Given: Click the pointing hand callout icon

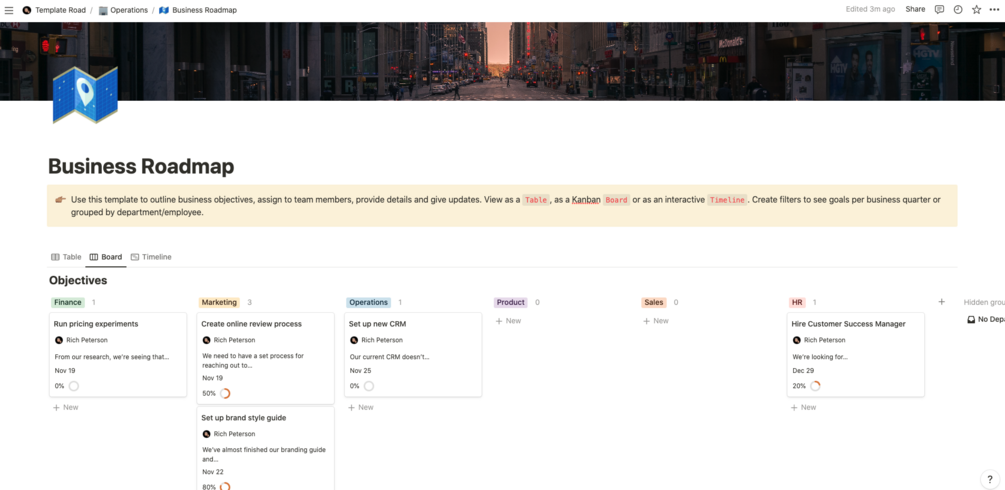Looking at the screenshot, I should [x=60, y=199].
